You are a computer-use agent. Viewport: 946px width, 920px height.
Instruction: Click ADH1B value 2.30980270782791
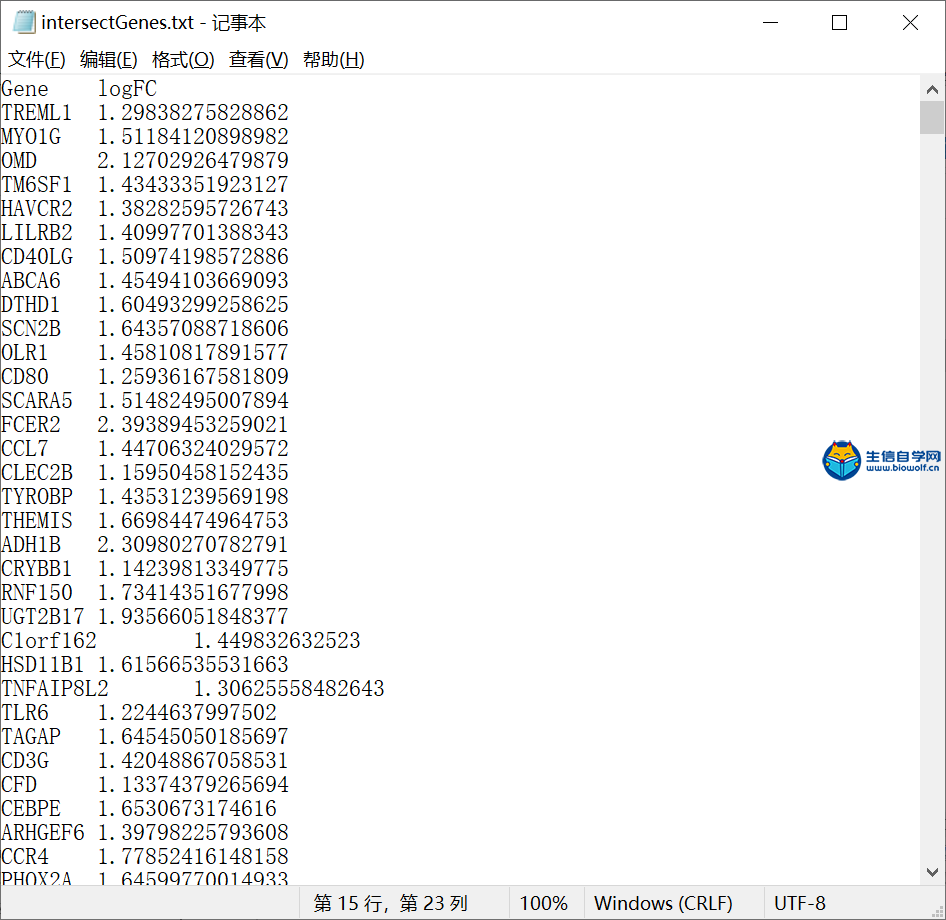193,545
